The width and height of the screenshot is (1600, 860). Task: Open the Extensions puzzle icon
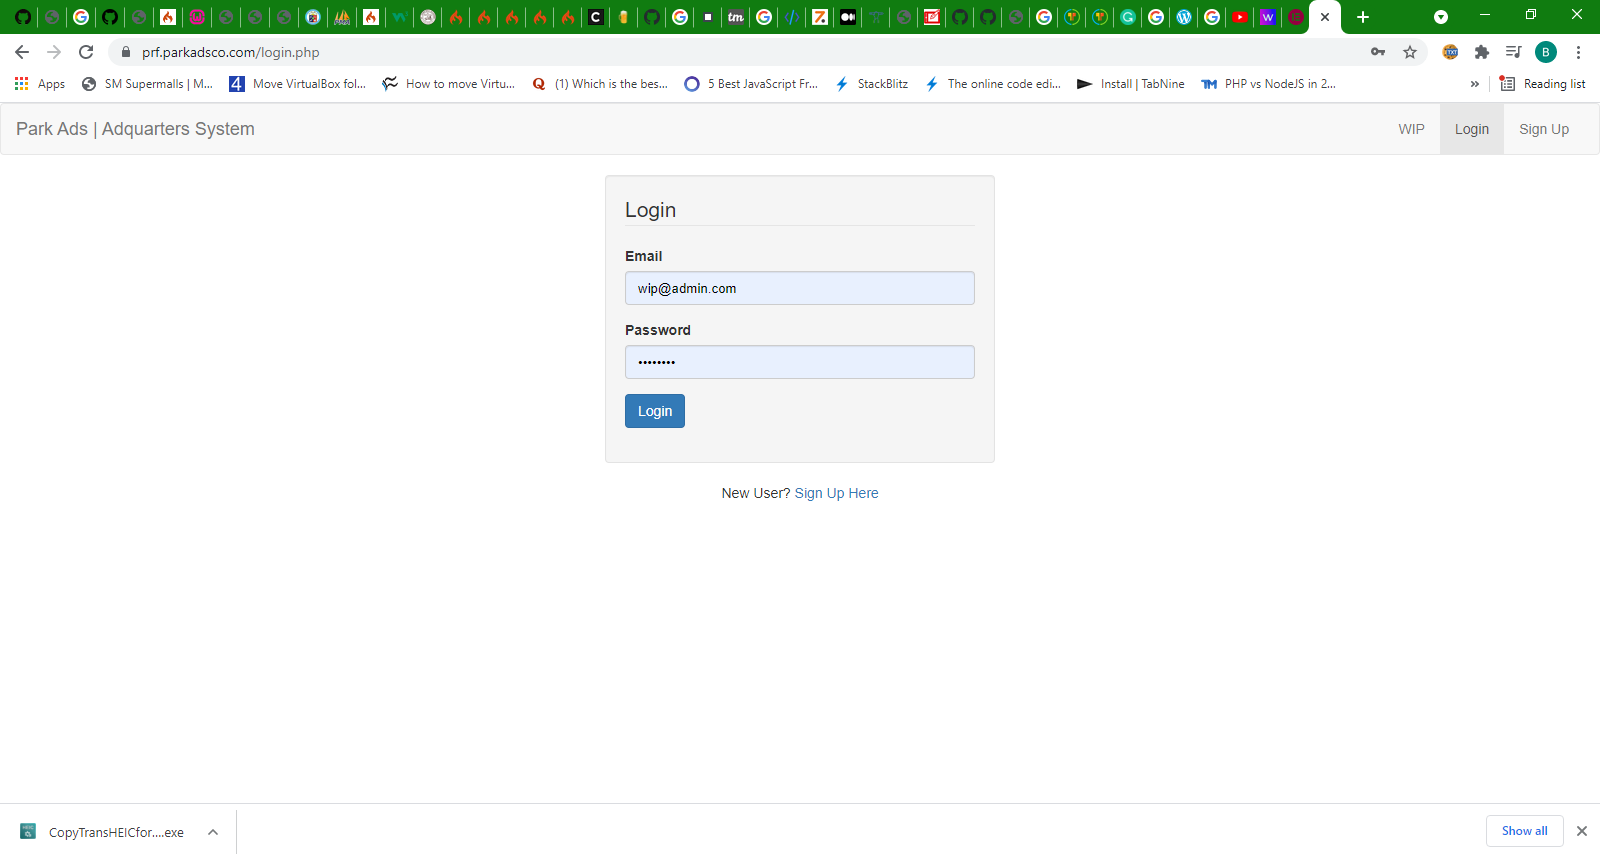click(1482, 52)
